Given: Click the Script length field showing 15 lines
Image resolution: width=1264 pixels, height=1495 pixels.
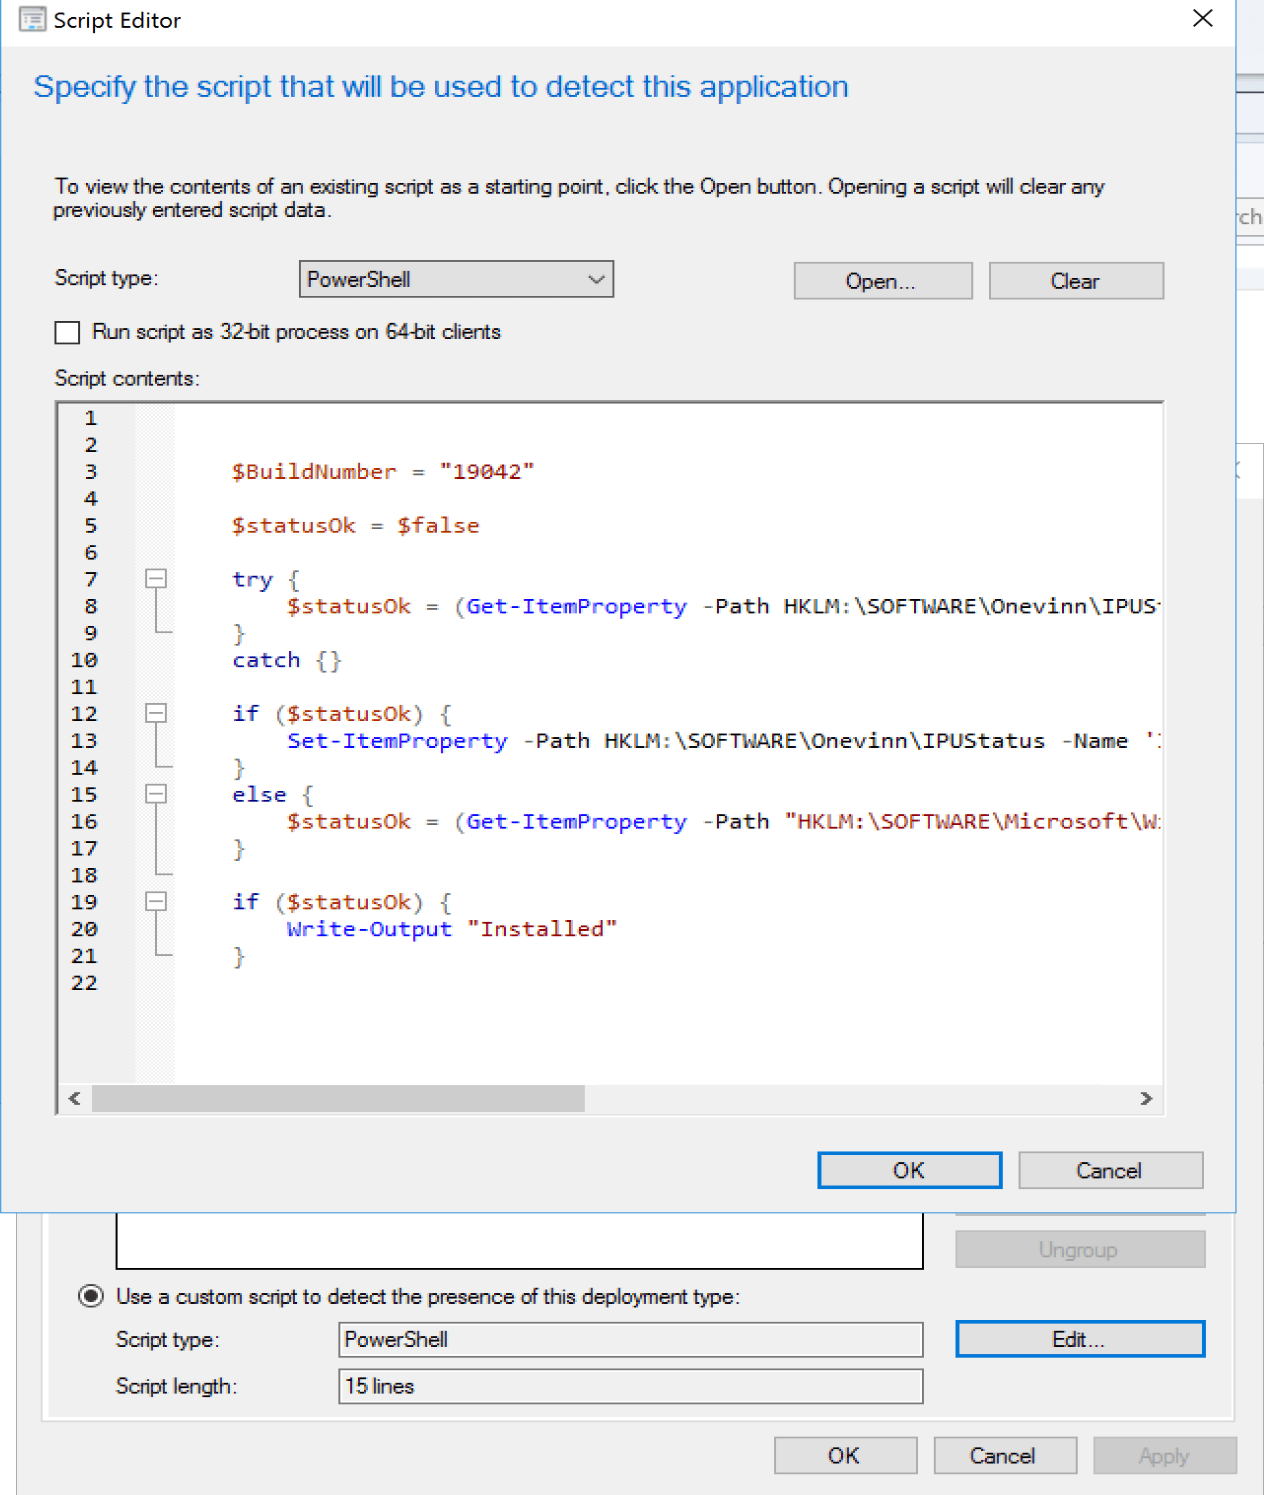Looking at the screenshot, I should coord(630,1387).
